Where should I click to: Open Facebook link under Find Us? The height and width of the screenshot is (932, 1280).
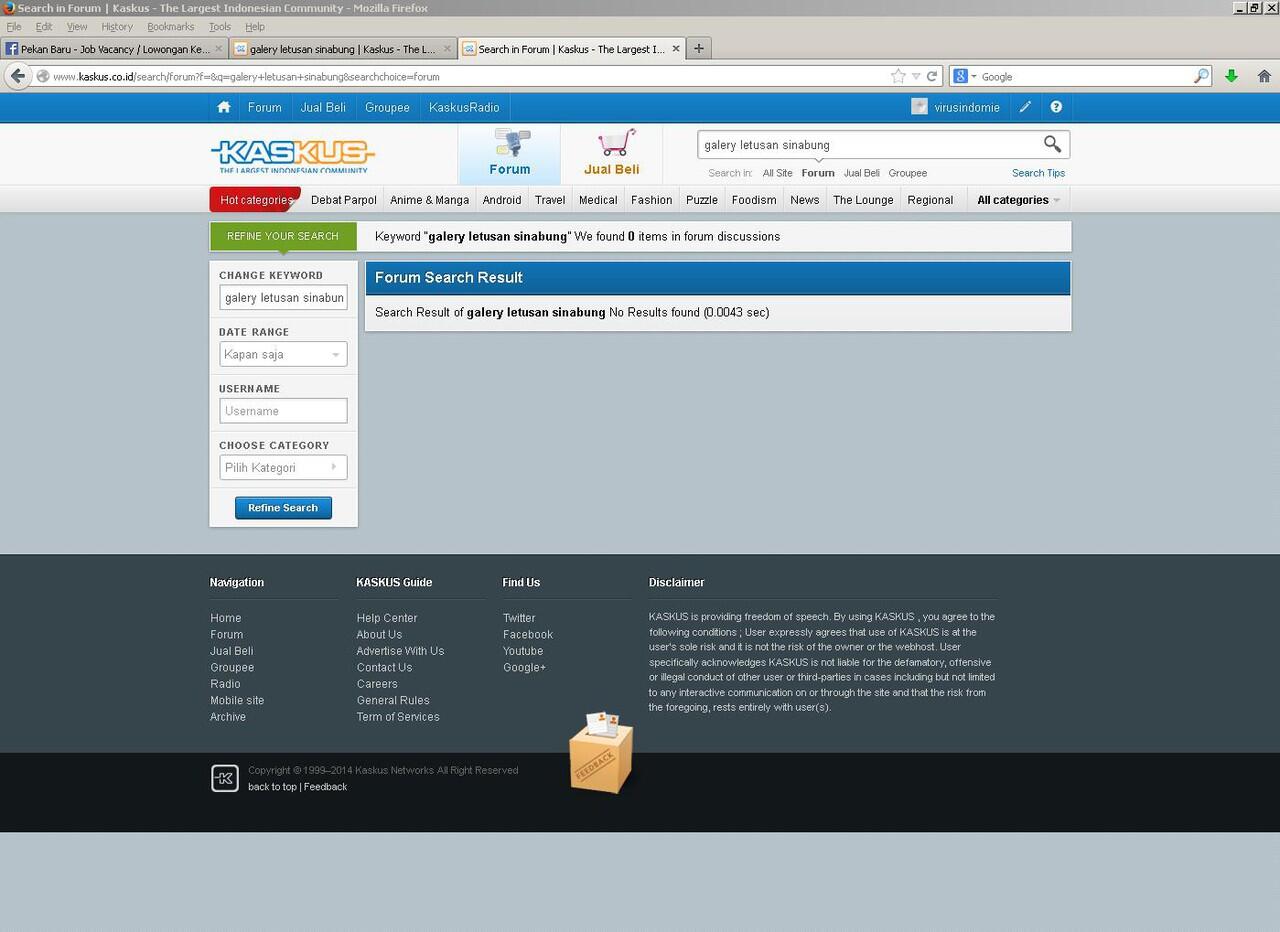(528, 634)
